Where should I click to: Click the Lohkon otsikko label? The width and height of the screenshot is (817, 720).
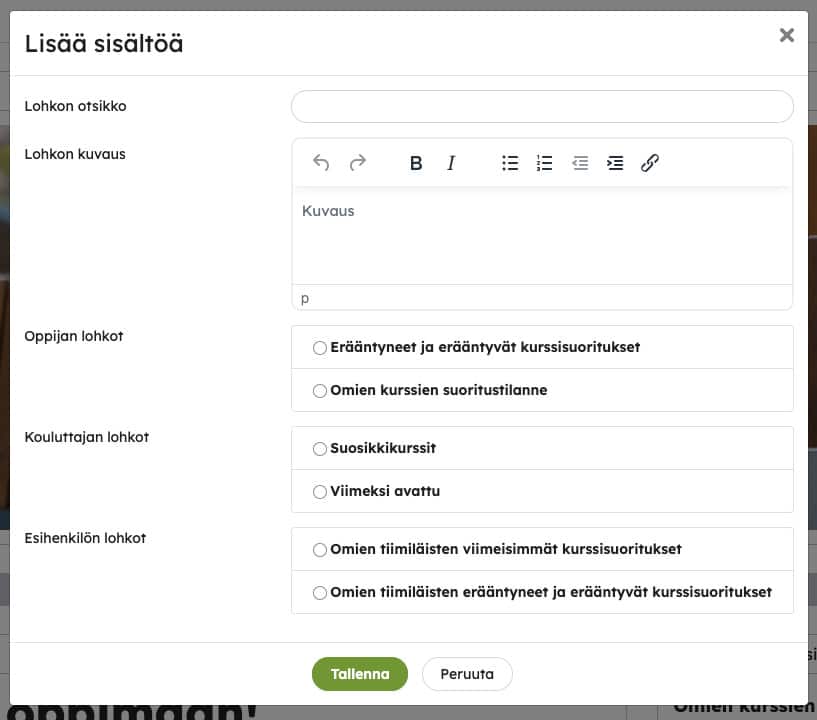click(76, 106)
